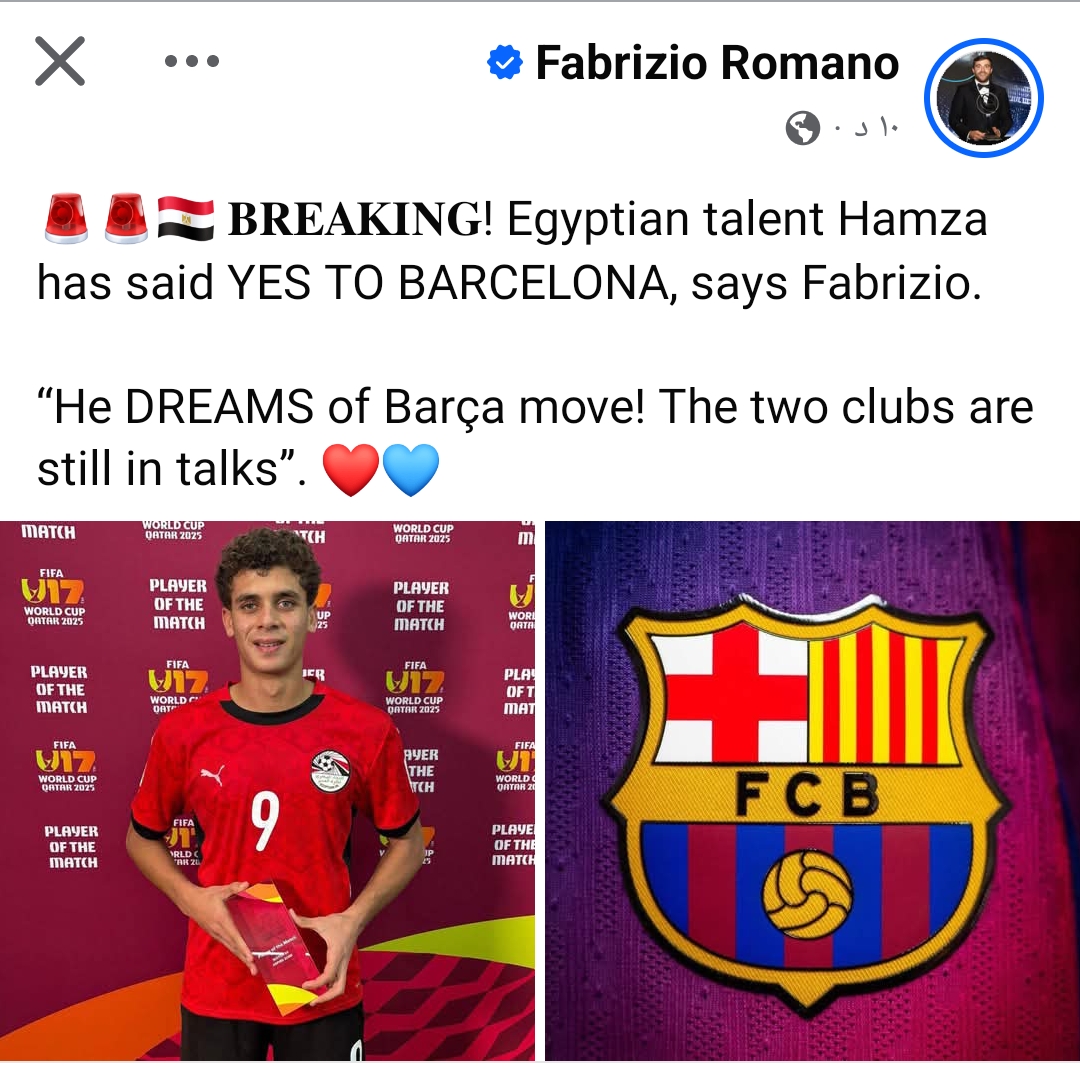The image size is (1080, 1068).
Task: Open the three-dot post options menu
Action: point(192,61)
